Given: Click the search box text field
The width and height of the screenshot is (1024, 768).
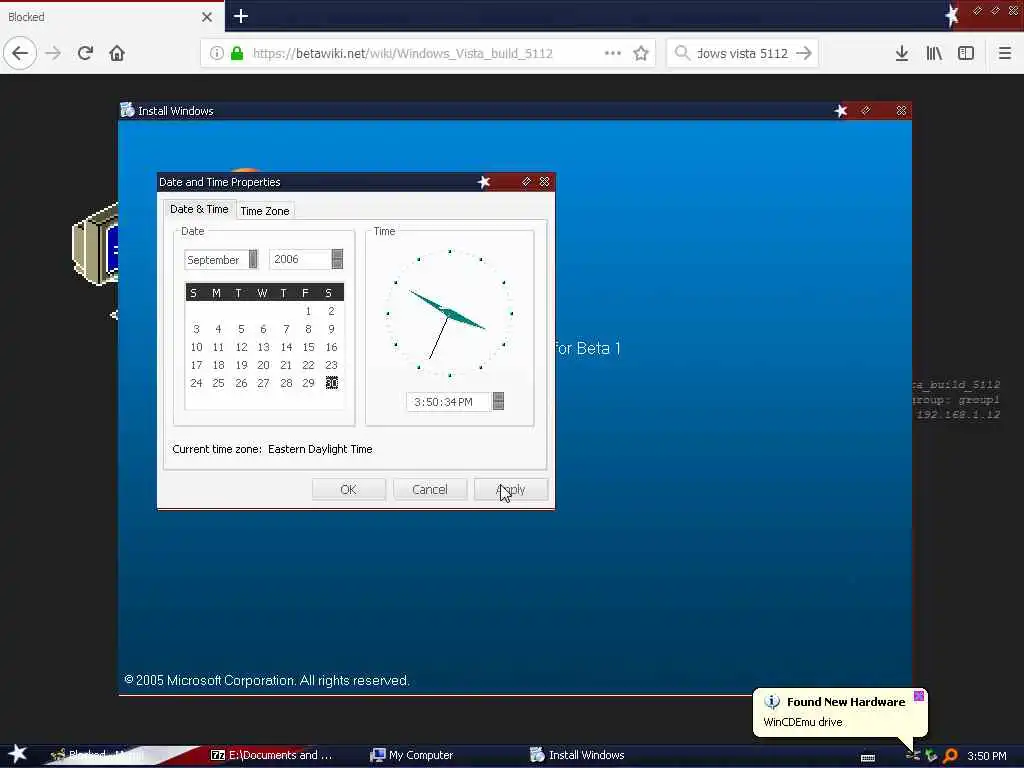Looking at the screenshot, I should [743, 53].
